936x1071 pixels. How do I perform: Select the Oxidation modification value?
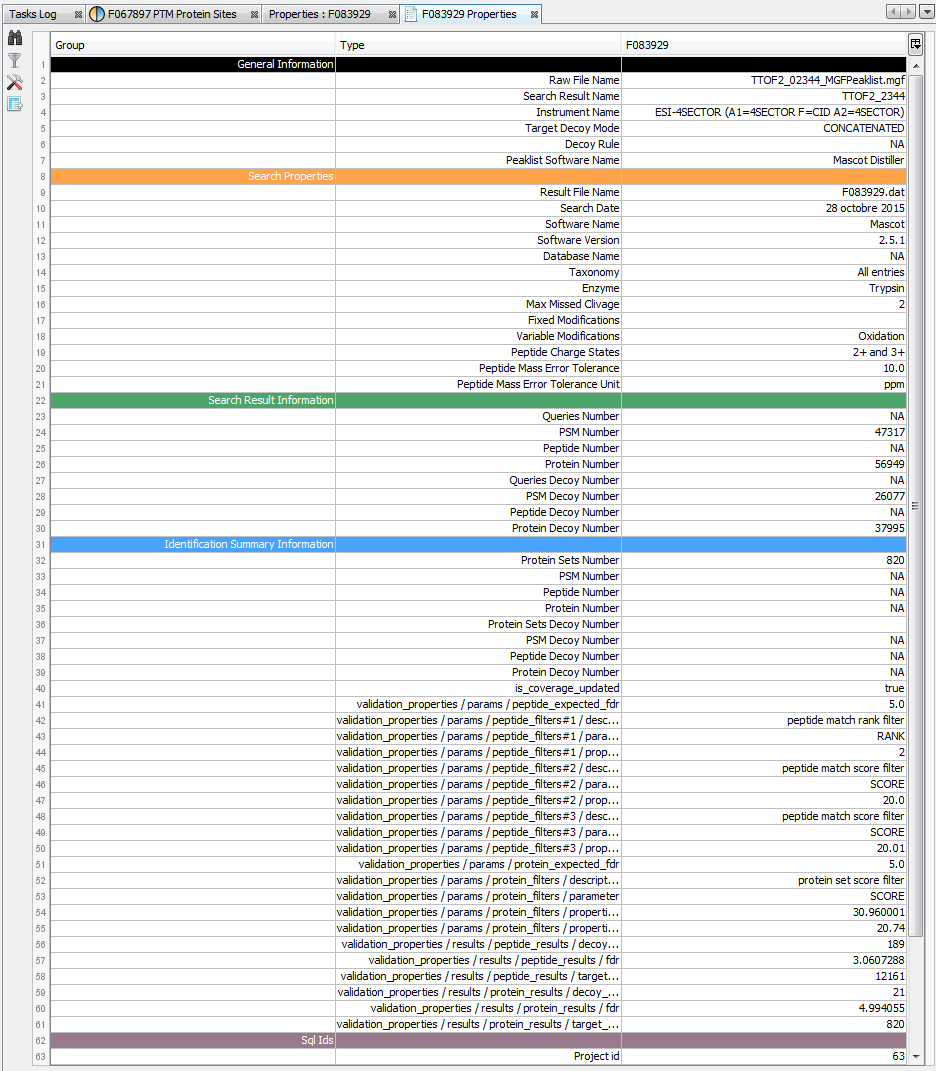764,337
